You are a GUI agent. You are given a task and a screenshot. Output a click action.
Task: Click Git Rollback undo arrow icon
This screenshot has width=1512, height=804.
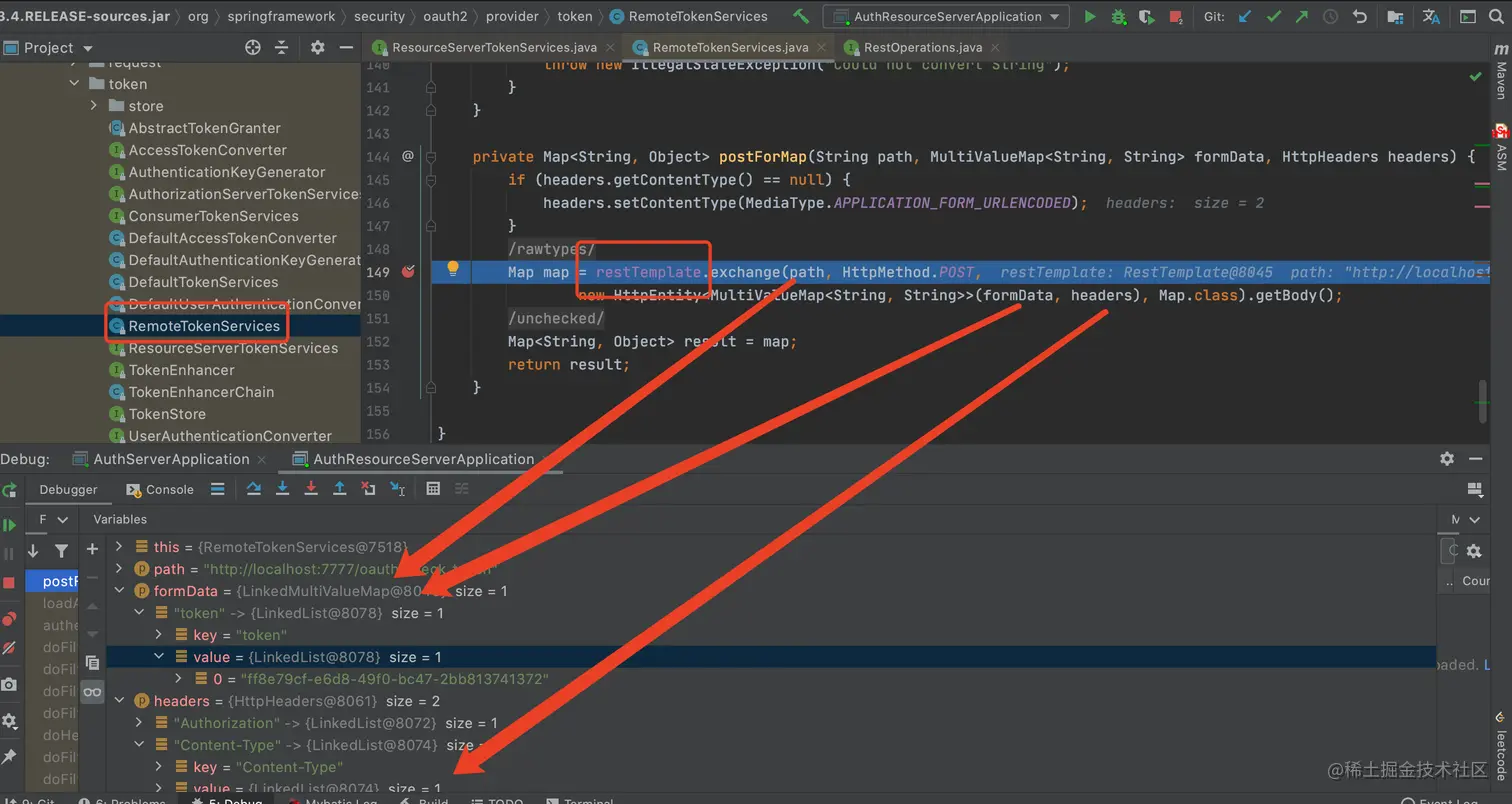pyautogui.click(x=1359, y=16)
